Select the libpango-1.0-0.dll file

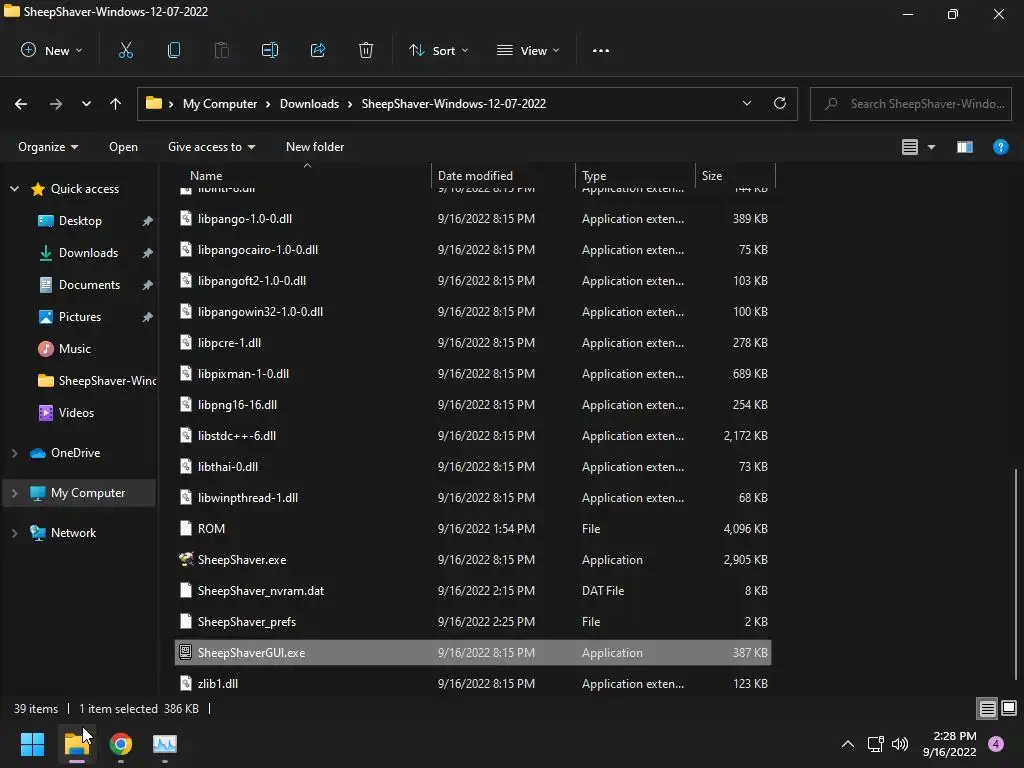pyautogui.click(x=473, y=219)
